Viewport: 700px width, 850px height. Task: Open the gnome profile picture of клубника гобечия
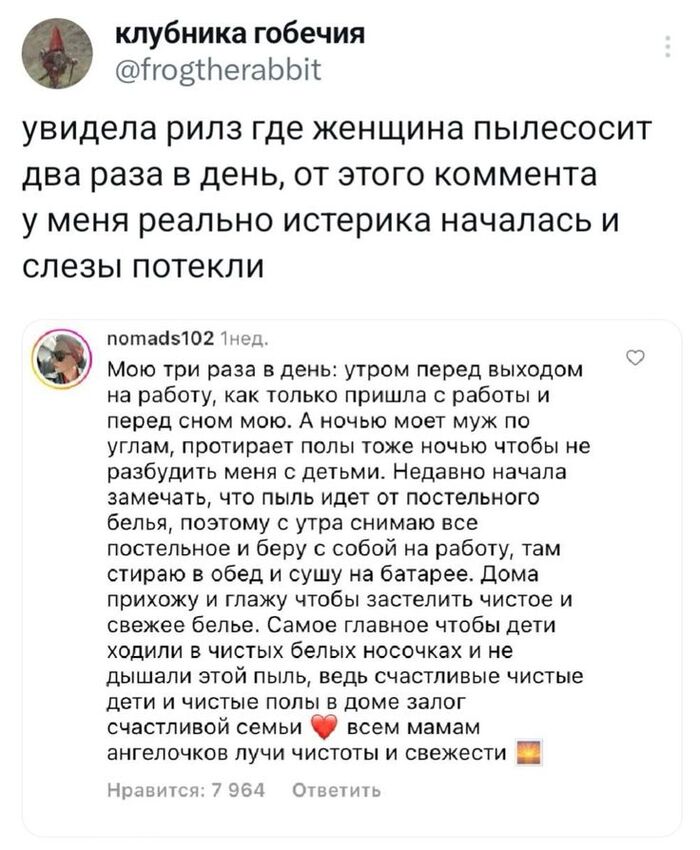[57, 55]
